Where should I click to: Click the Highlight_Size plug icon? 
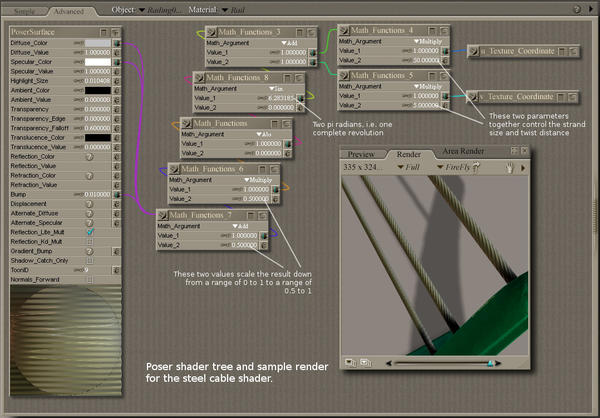(116, 81)
